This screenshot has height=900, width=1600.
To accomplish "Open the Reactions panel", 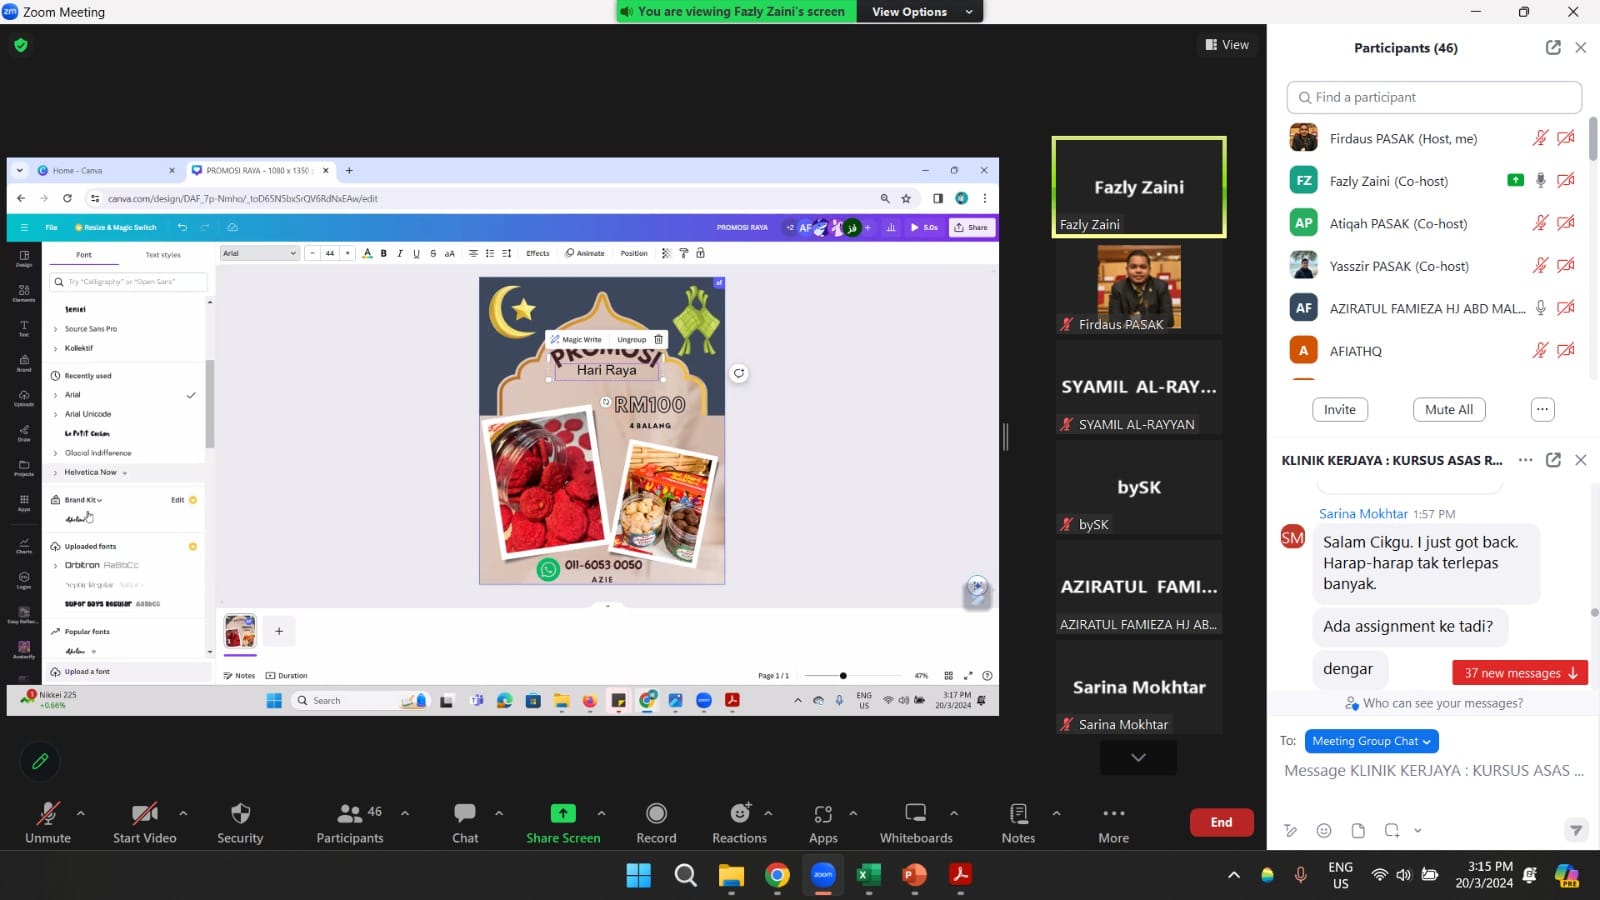I will (739, 814).
